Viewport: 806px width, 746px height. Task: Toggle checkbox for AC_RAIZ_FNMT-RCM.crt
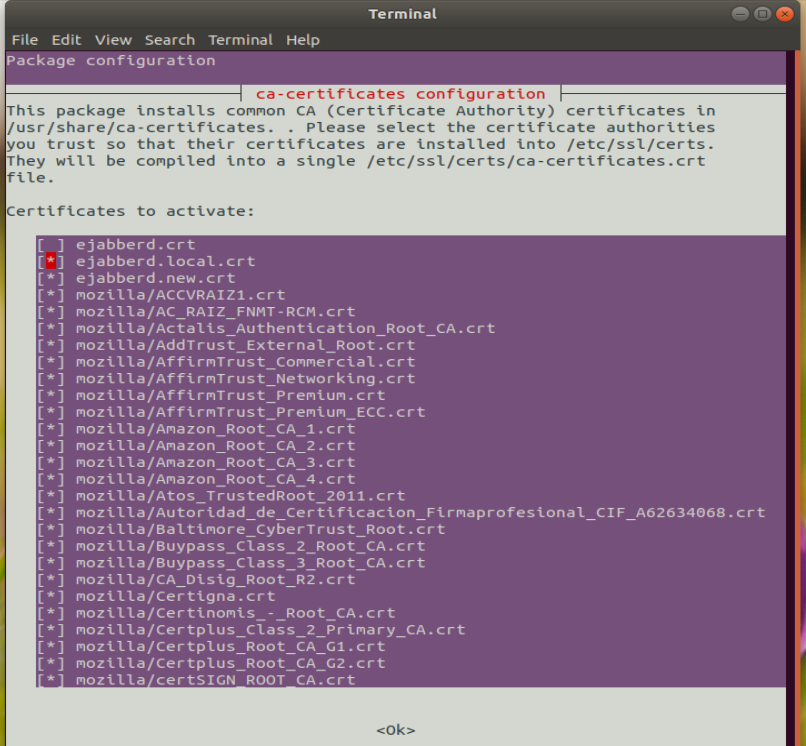(x=51, y=312)
